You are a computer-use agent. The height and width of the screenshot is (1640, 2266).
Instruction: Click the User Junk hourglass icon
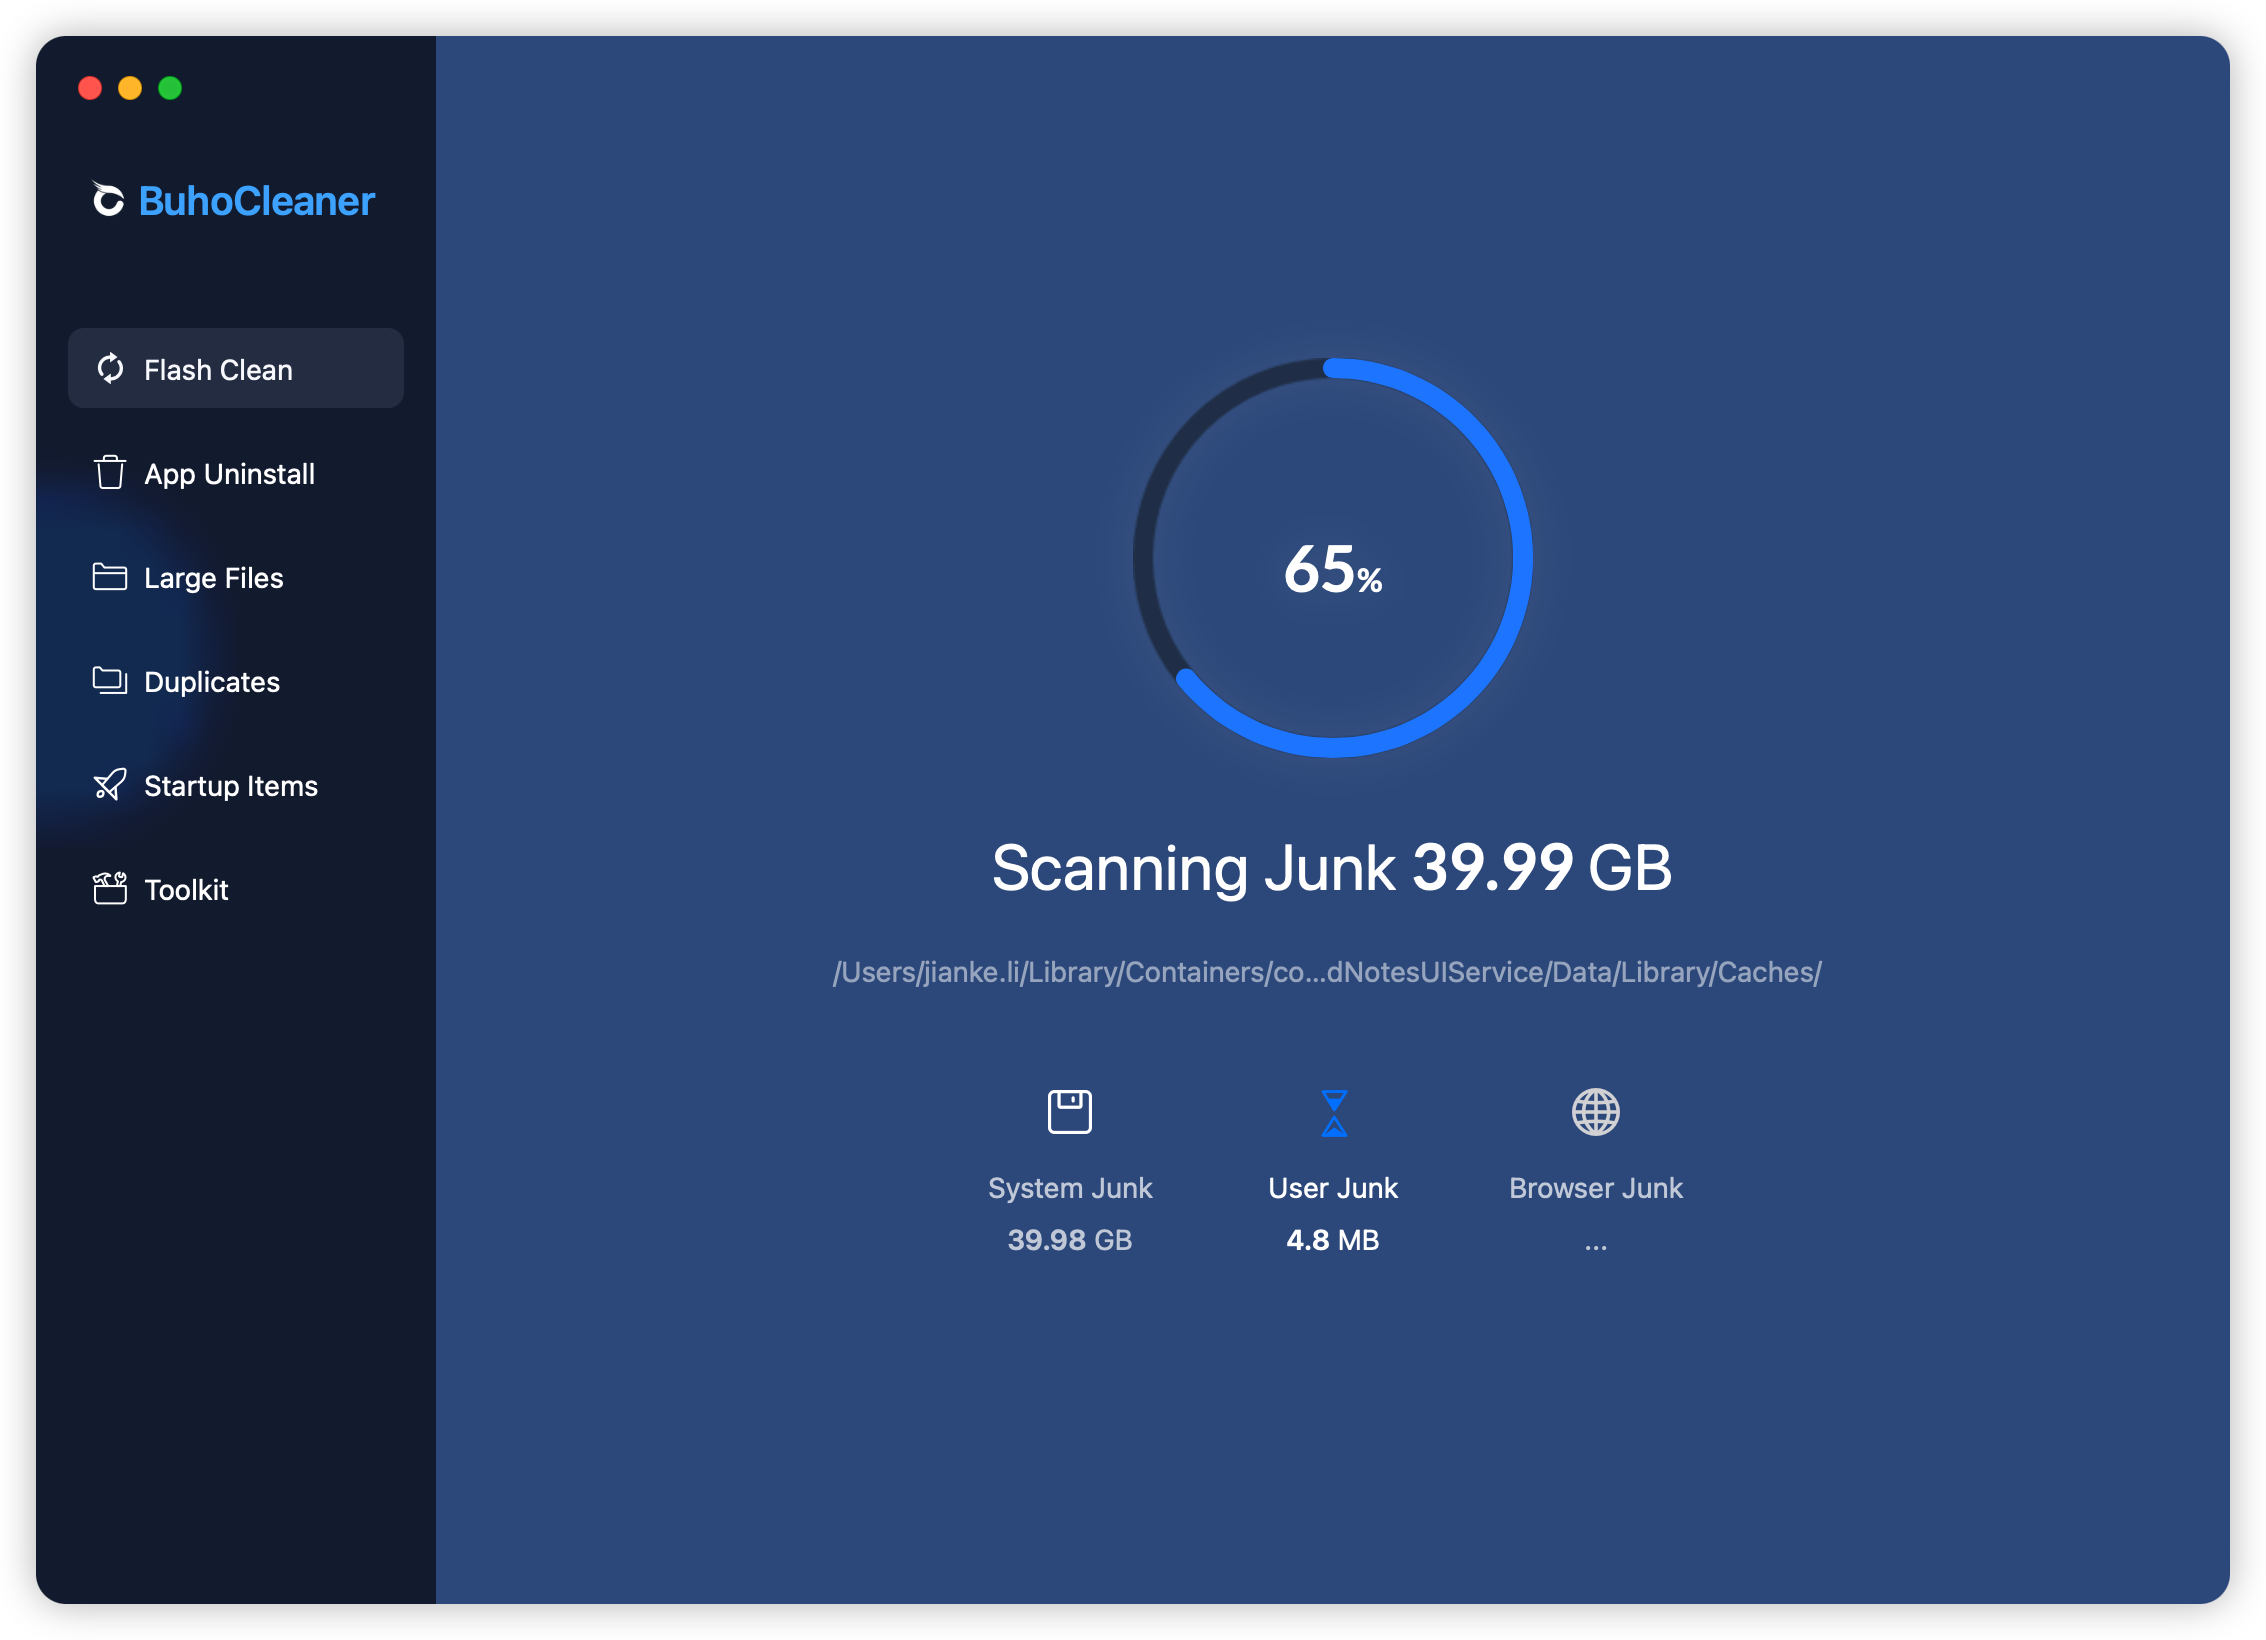(x=1334, y=1113)
